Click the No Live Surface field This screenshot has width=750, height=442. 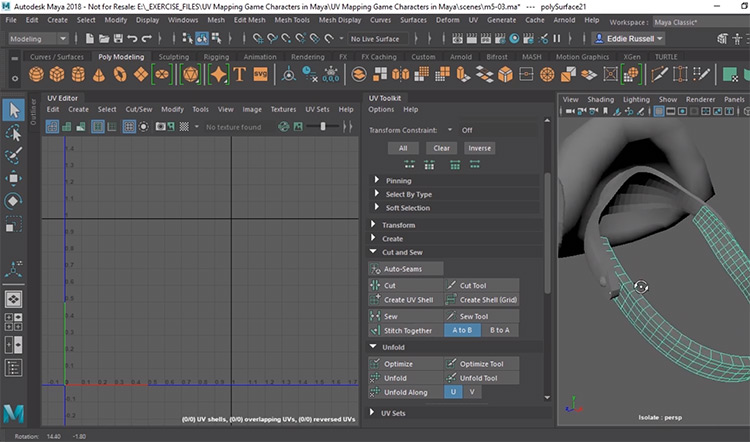pyautogui.click(x=378, y=39)
